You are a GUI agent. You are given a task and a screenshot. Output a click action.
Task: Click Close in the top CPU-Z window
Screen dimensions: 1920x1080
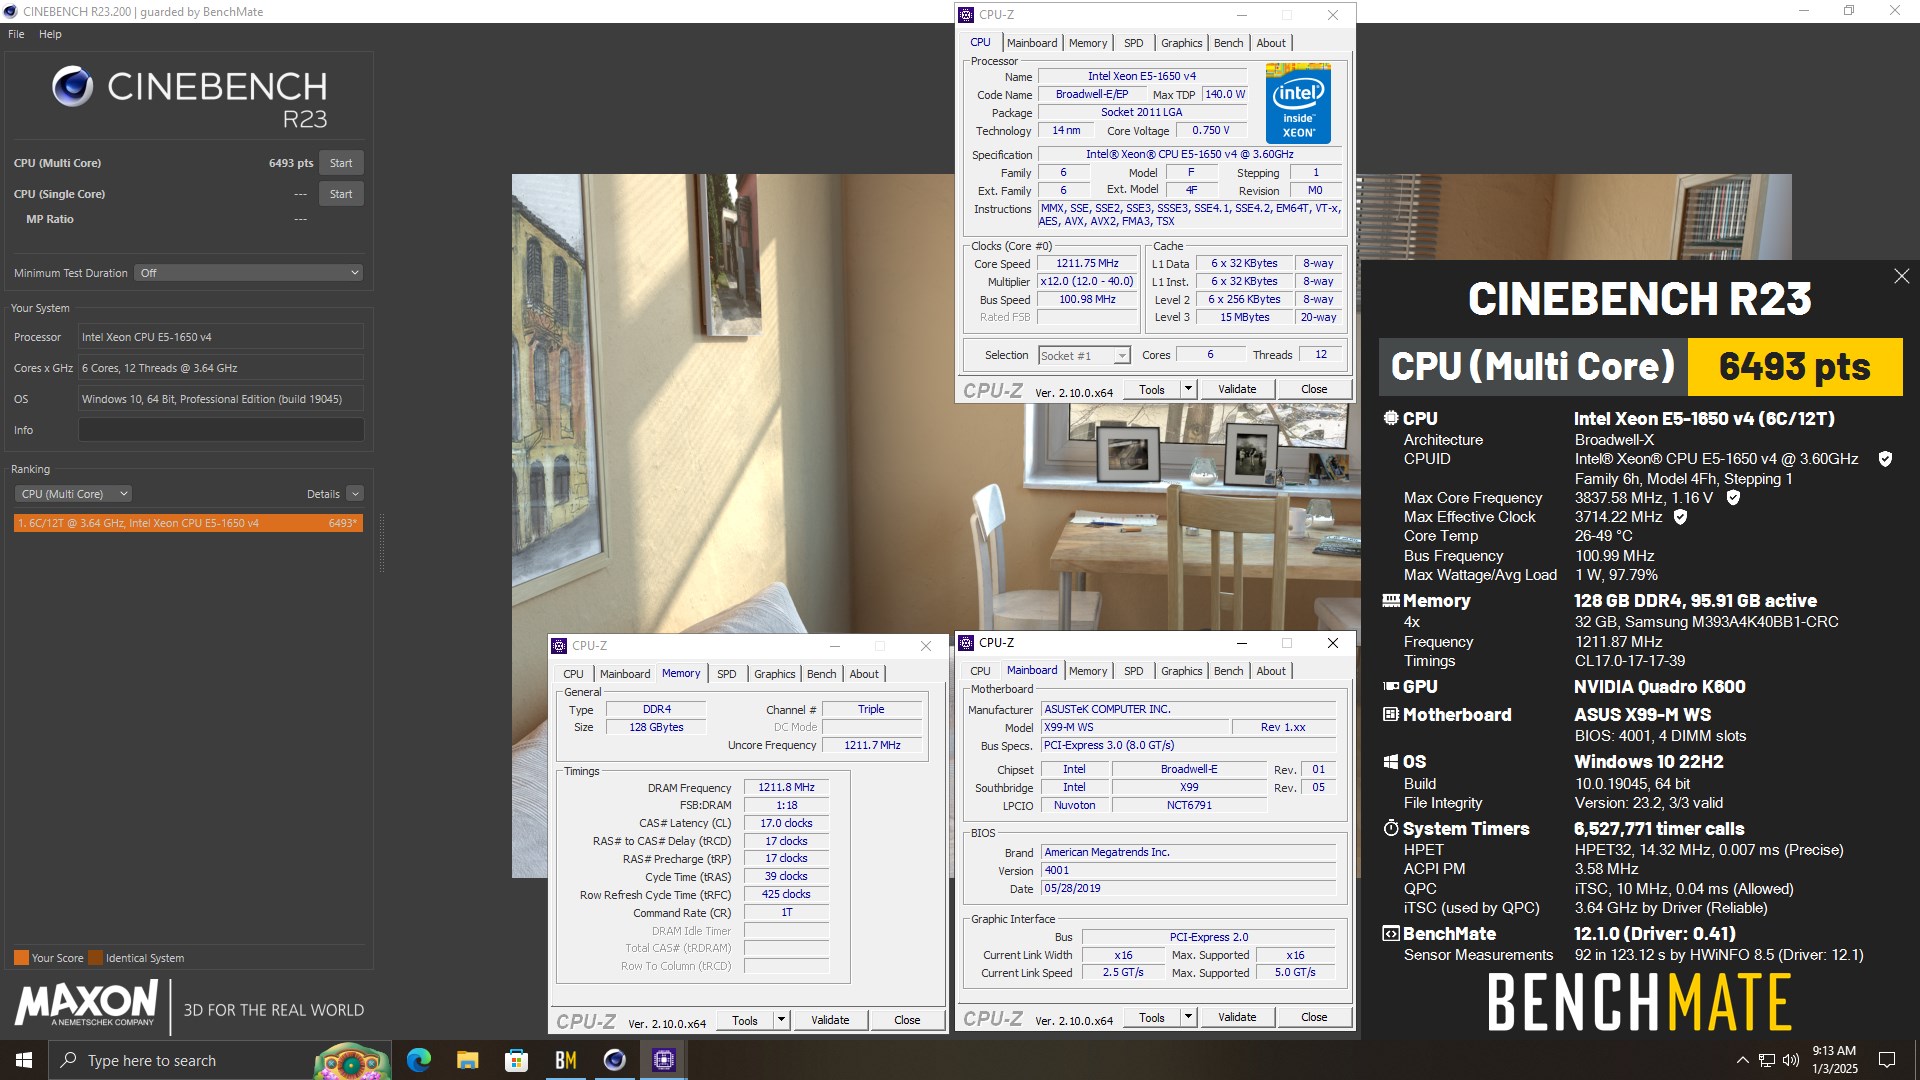1314,389
